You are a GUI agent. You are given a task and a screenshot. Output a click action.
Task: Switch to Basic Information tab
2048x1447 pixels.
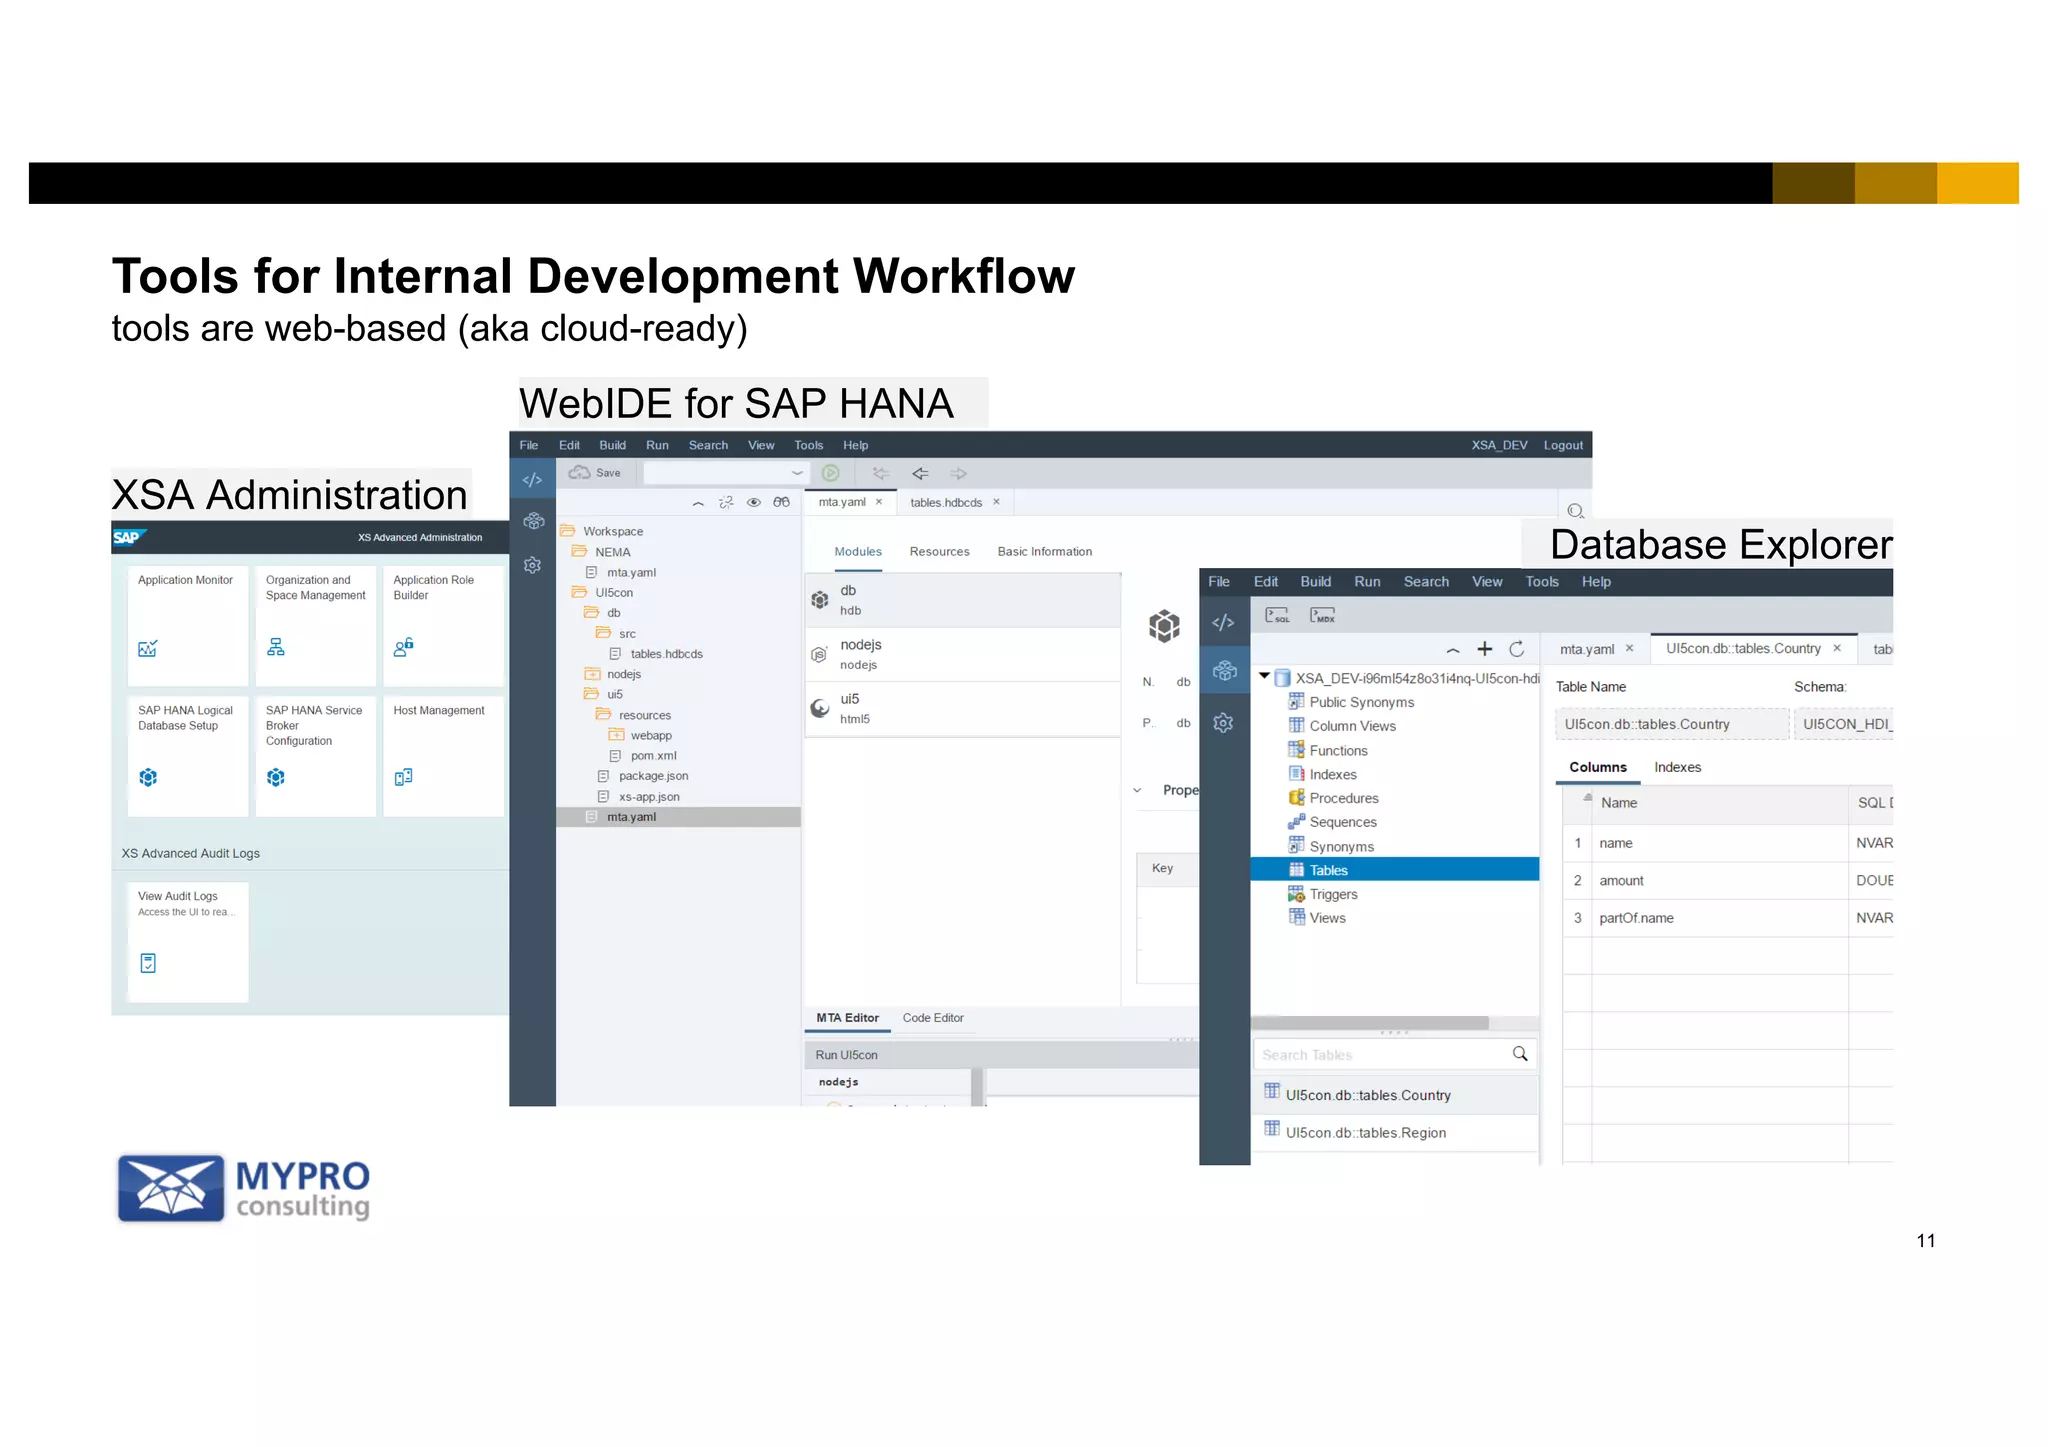1044,551
